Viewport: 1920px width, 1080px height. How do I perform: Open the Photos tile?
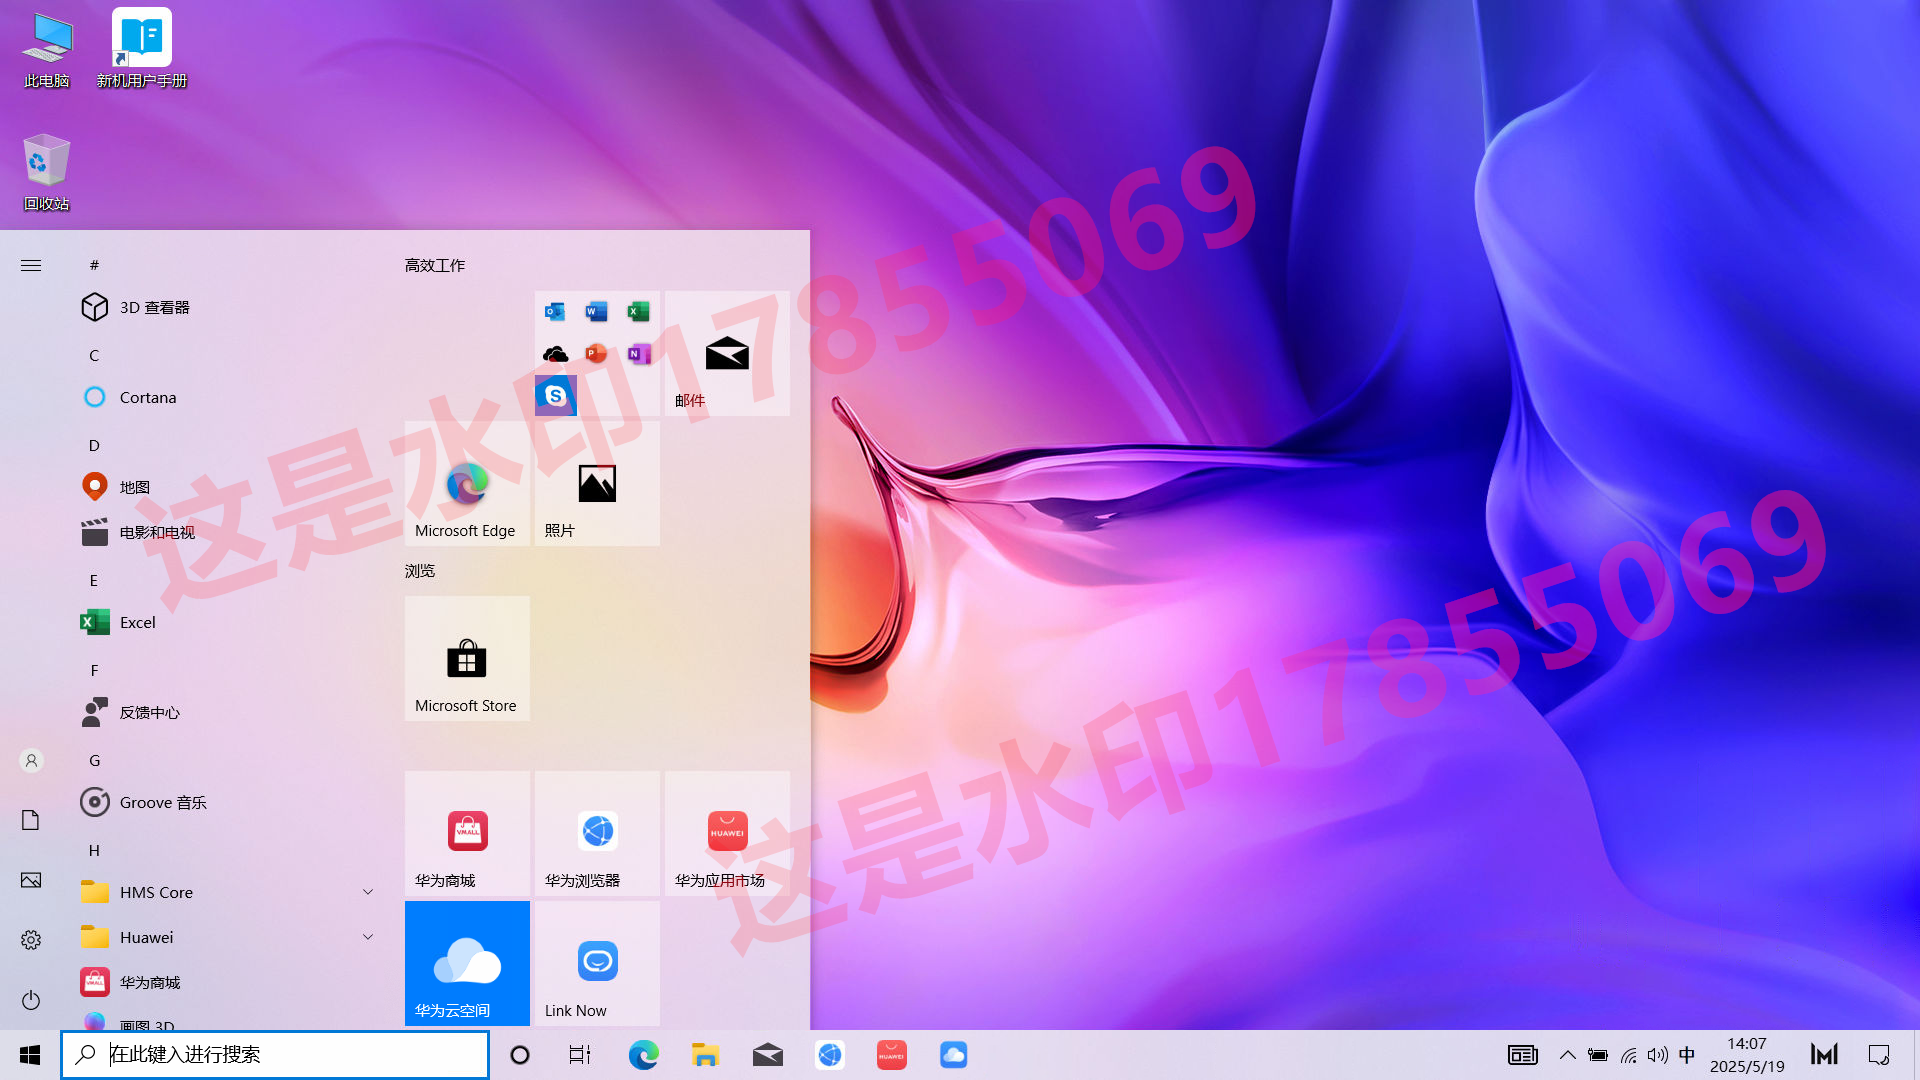click(597, 484)
